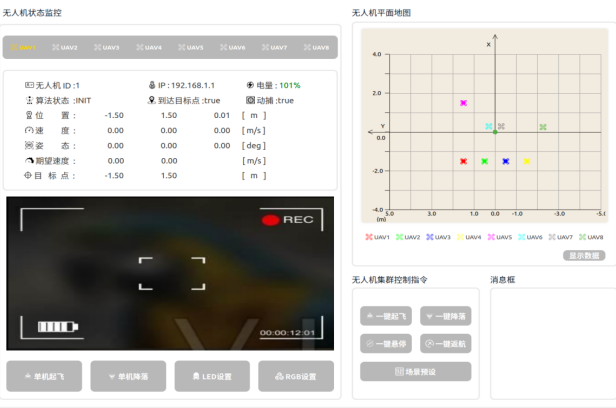Viewport: 616px width, 408px height.
Task: Click the 期望速度 gauge icon
Action: click(x=29, y=161)
